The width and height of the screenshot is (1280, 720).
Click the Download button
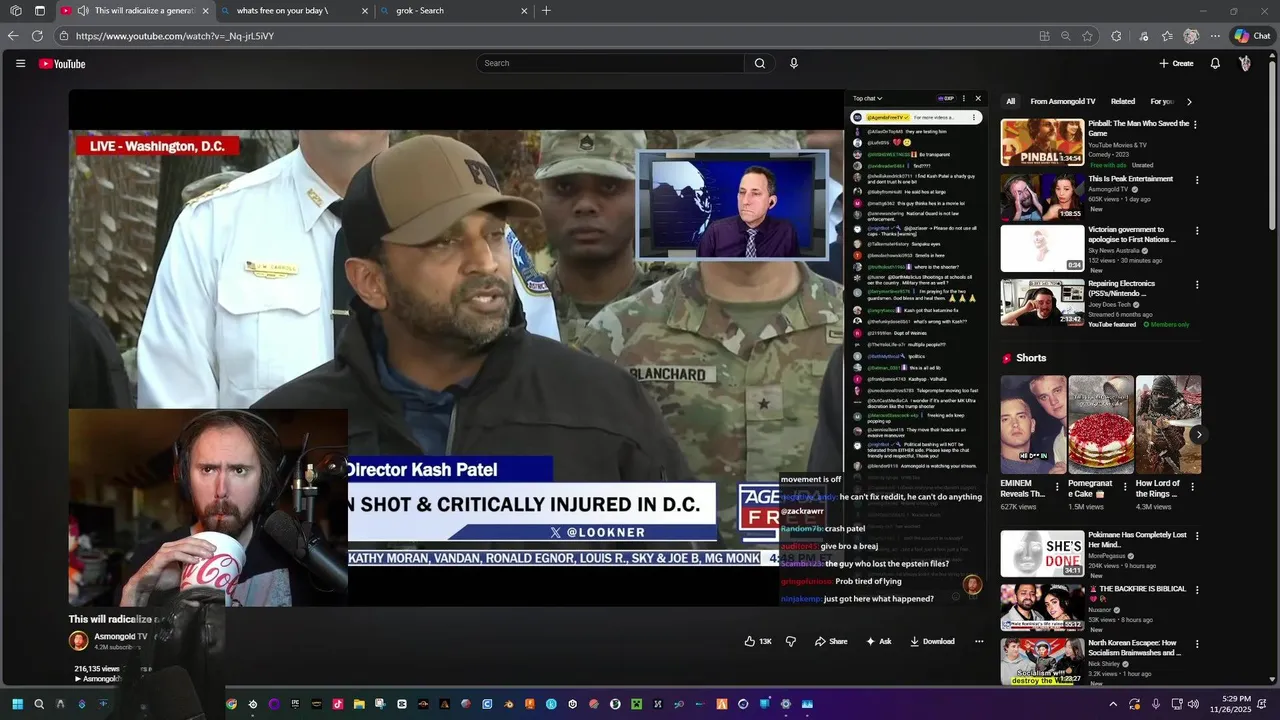click(x=932, y=641)
